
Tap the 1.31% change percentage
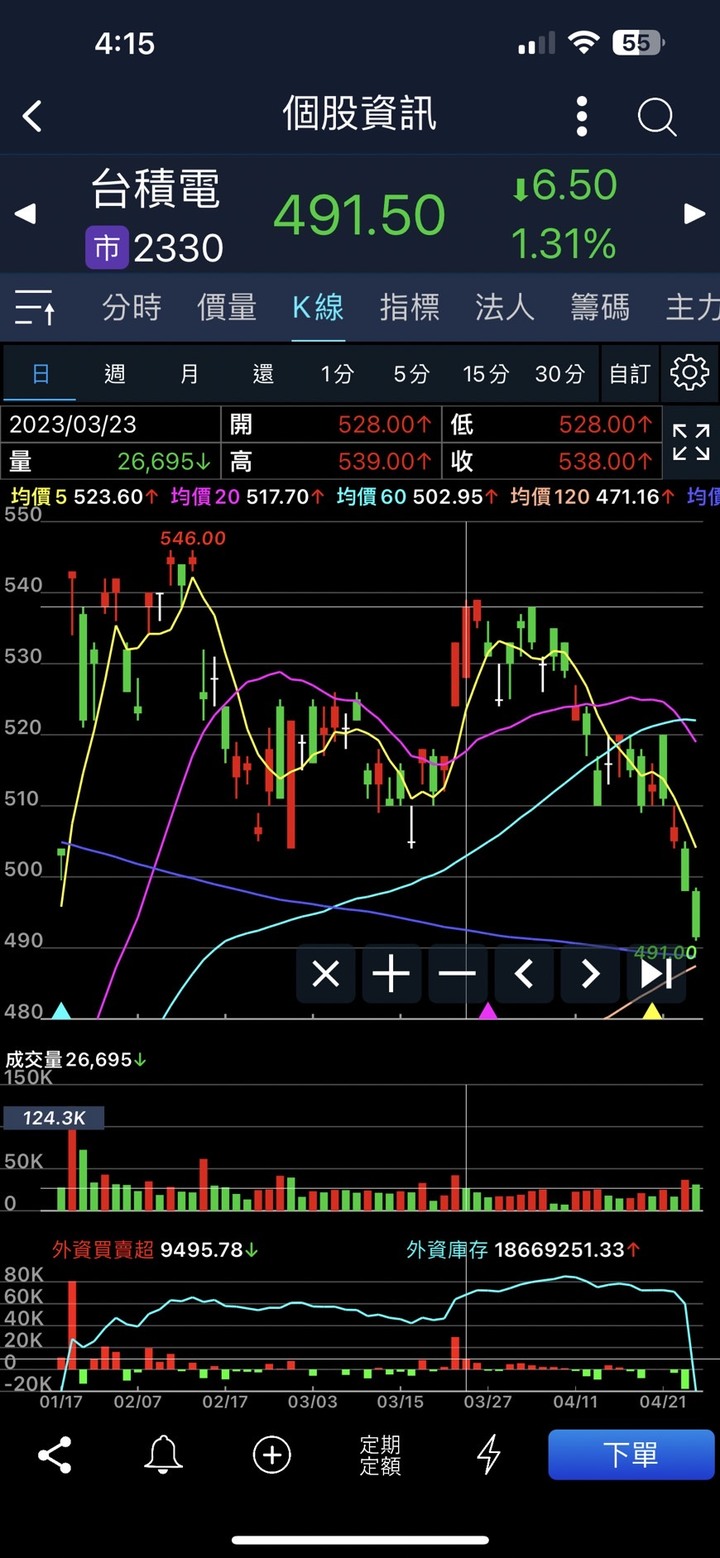[x=564, y=243]
